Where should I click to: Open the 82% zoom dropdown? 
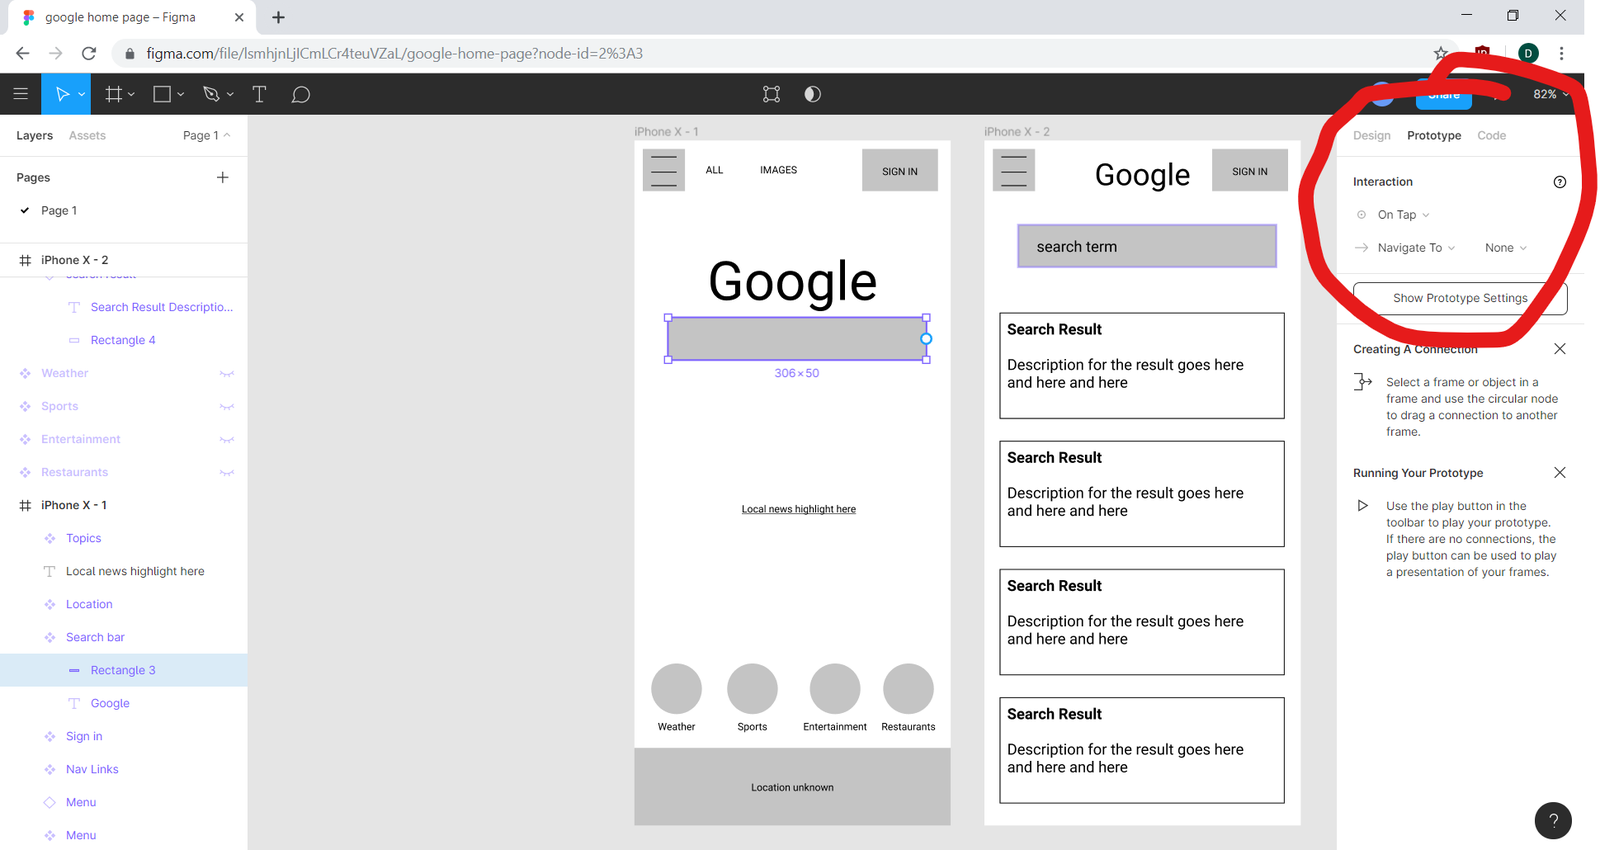pyautogui.click(x=1550, y=94)
